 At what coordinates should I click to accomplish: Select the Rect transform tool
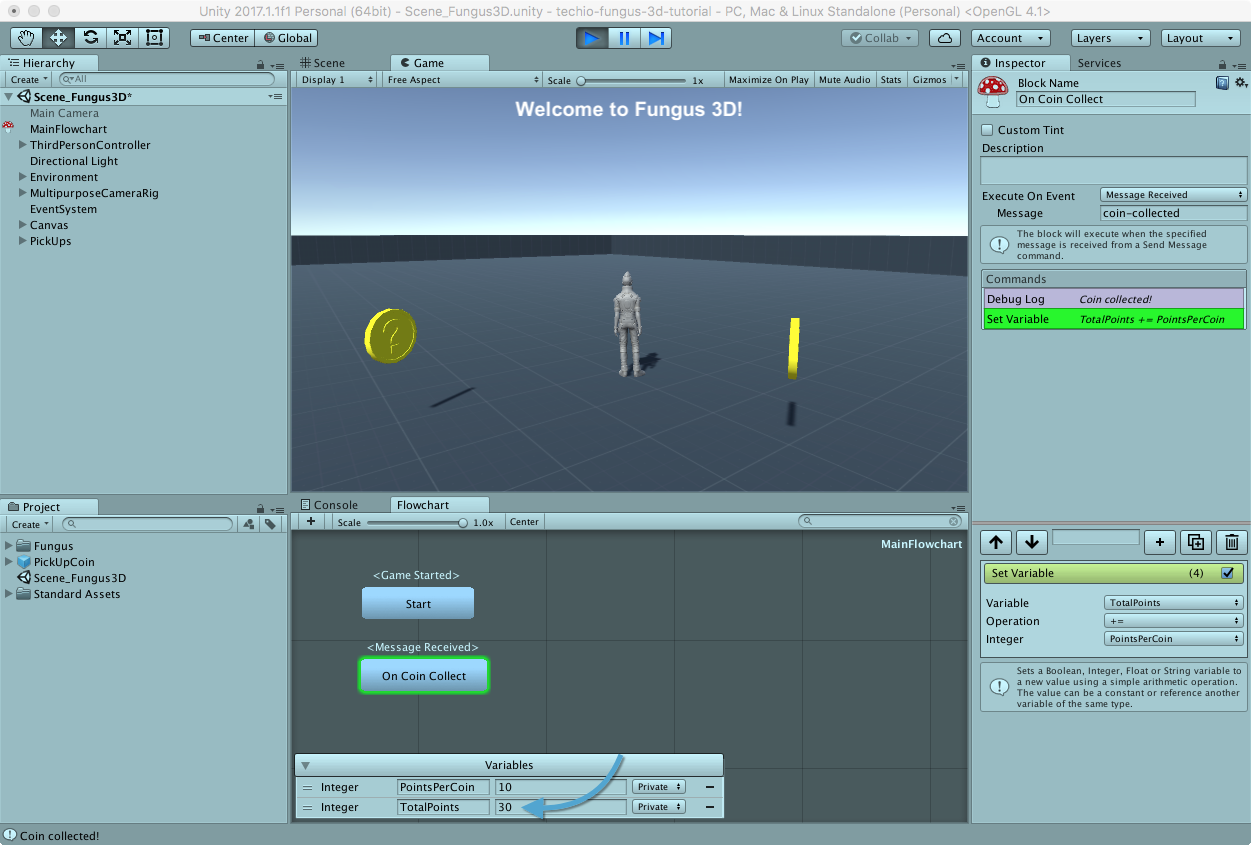click(x=154, y=38)
